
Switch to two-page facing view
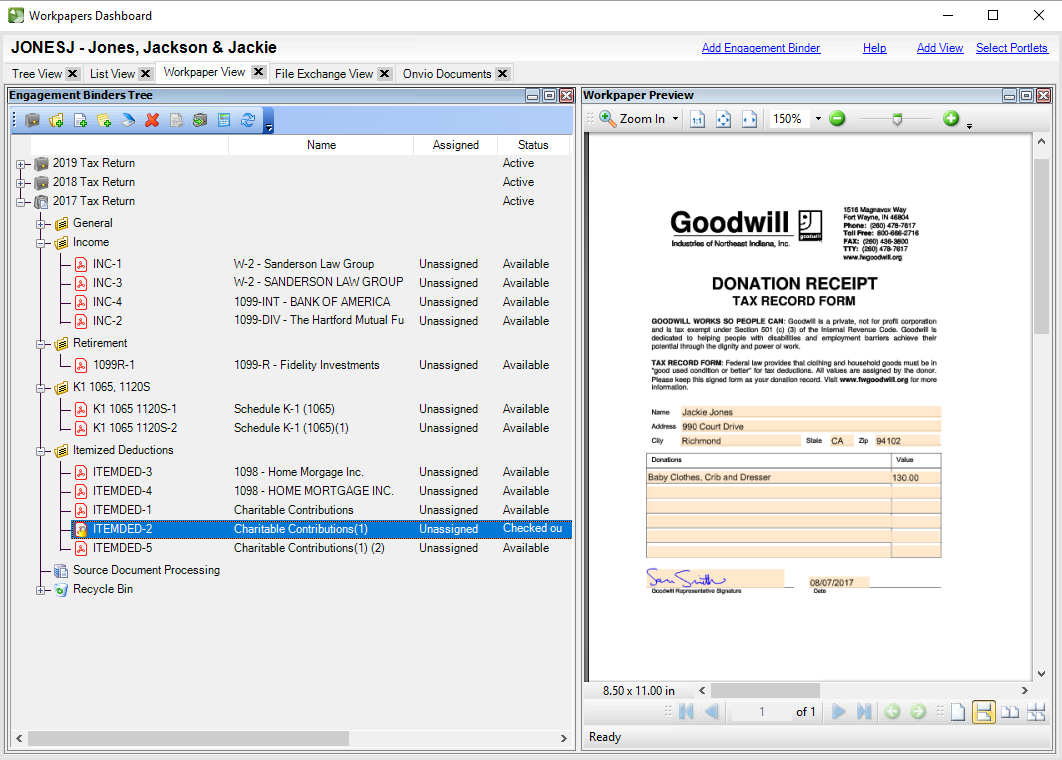[1010, 712]
